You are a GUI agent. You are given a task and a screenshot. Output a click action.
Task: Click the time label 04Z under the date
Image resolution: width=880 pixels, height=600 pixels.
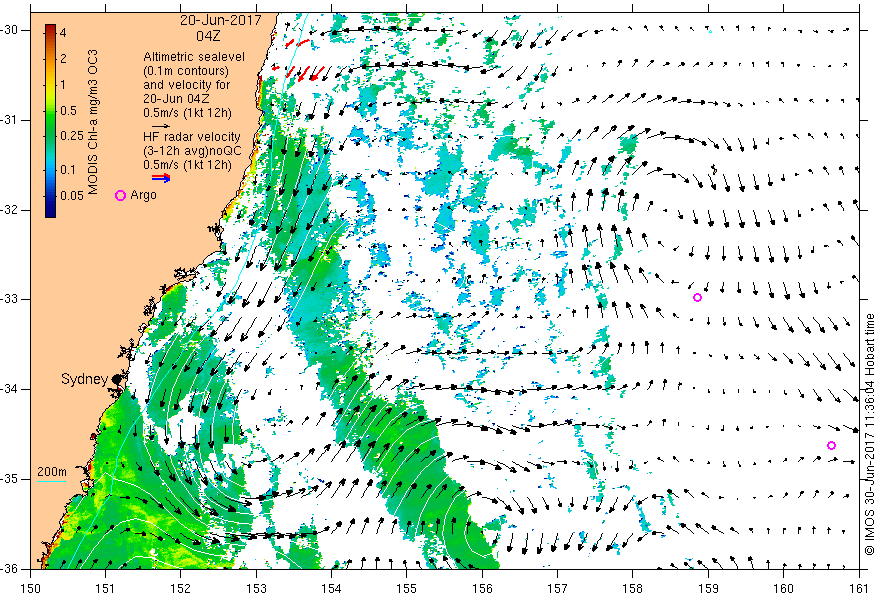(x=208, y=36)
